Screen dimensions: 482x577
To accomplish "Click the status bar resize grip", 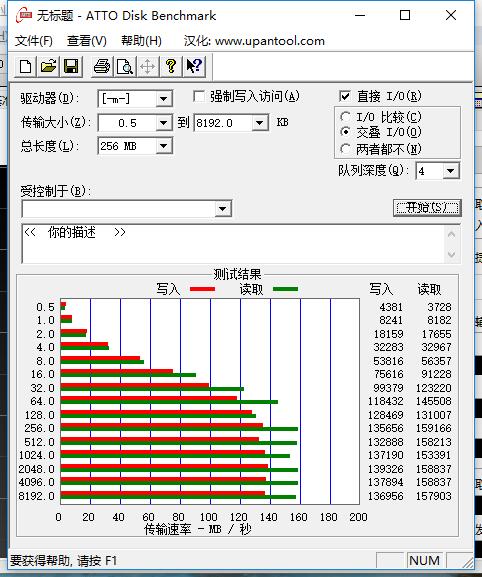I will [x=467, y=562].
